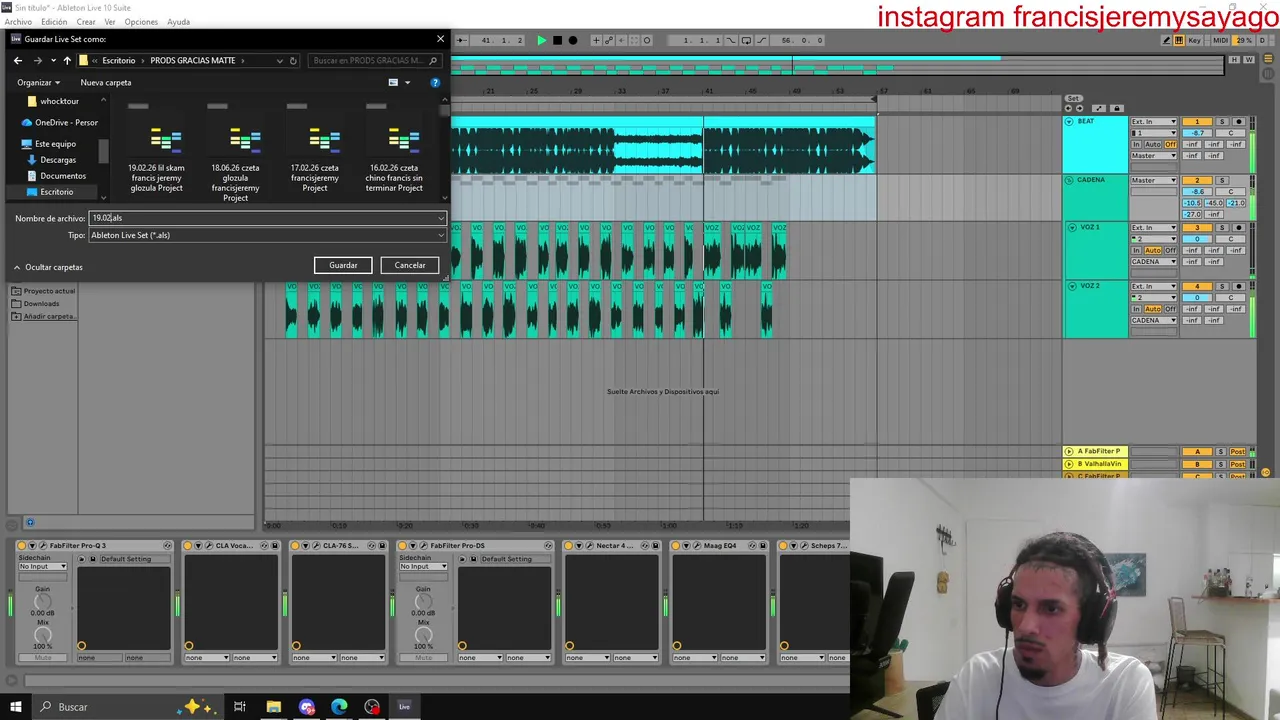Select BEAT track volume field -8.7
The height and width of the screenshot is (720, 1280).
pos(1197,133)
